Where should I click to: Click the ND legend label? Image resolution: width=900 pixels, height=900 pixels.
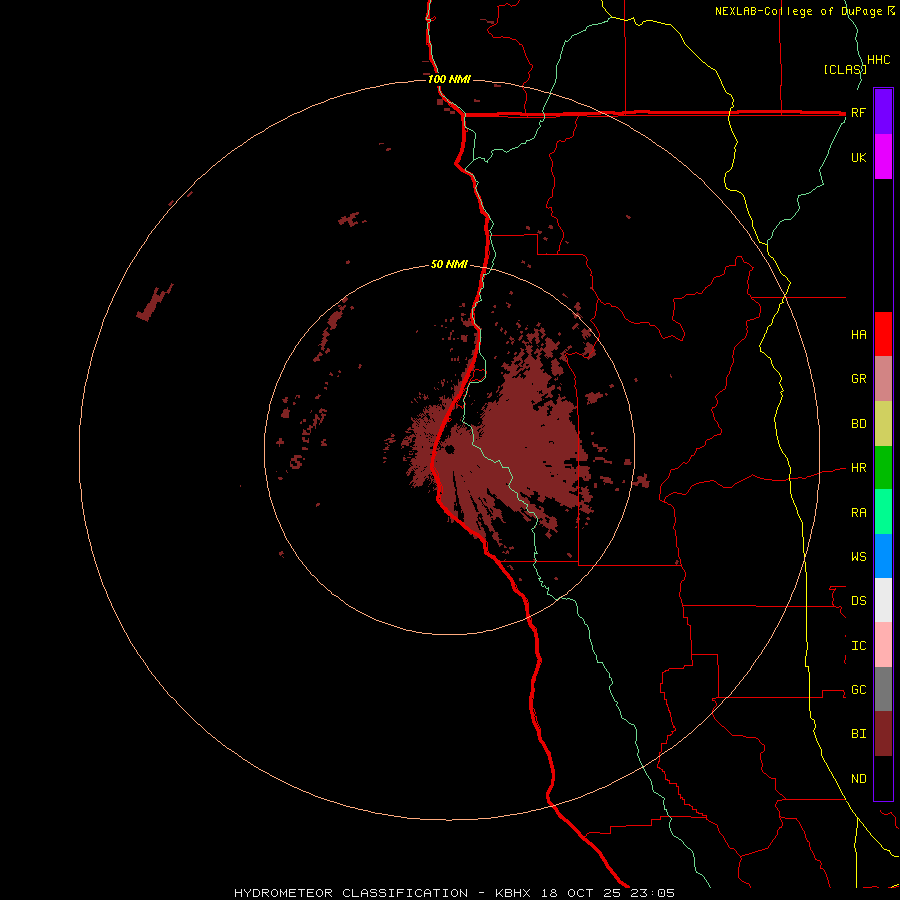(x=858, y=779)
